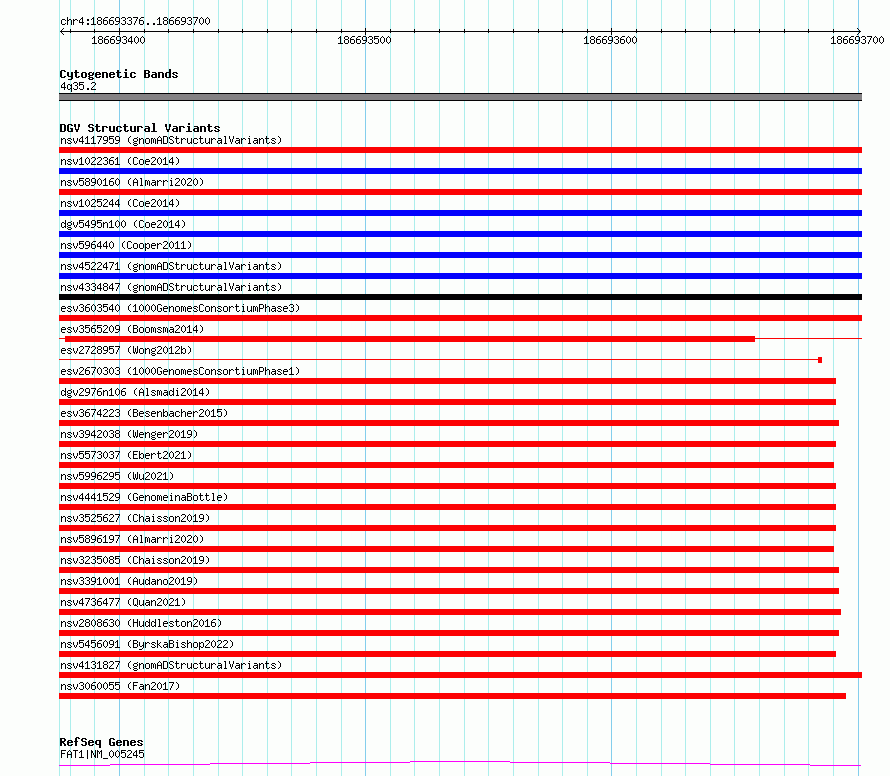The height and width of the screenshot is (776, 890).
Task: Open nsv4334847 gnomAD variant label
Action: 171,287
